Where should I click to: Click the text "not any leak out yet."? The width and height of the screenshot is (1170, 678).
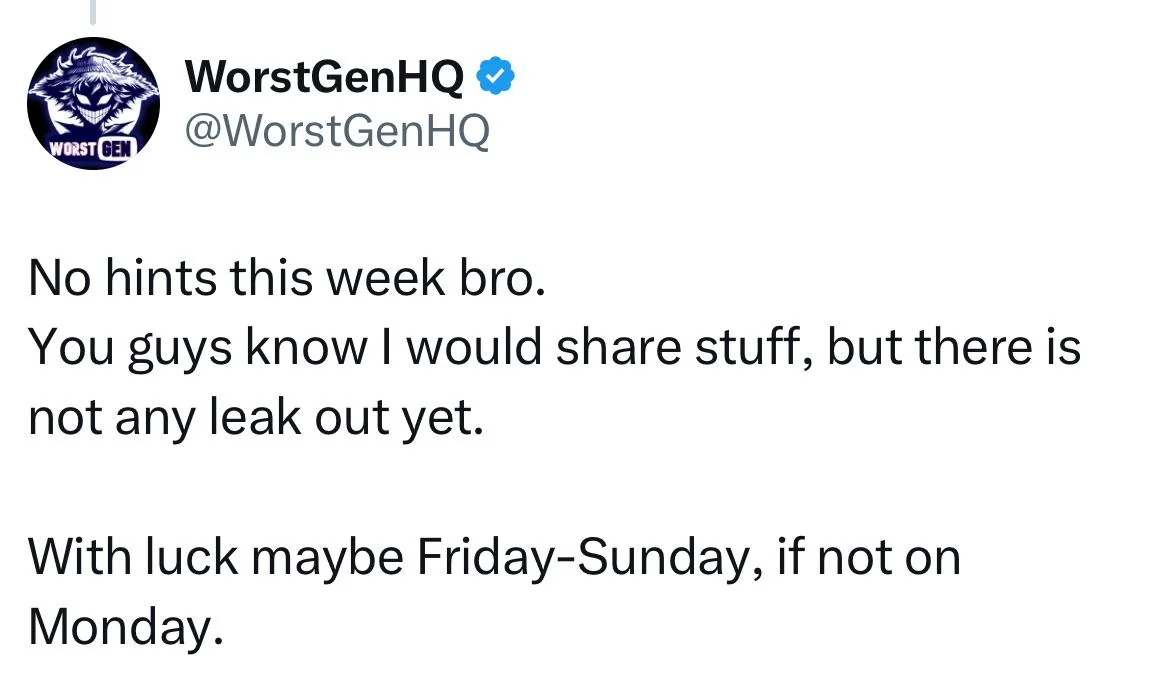coord(256,418)
